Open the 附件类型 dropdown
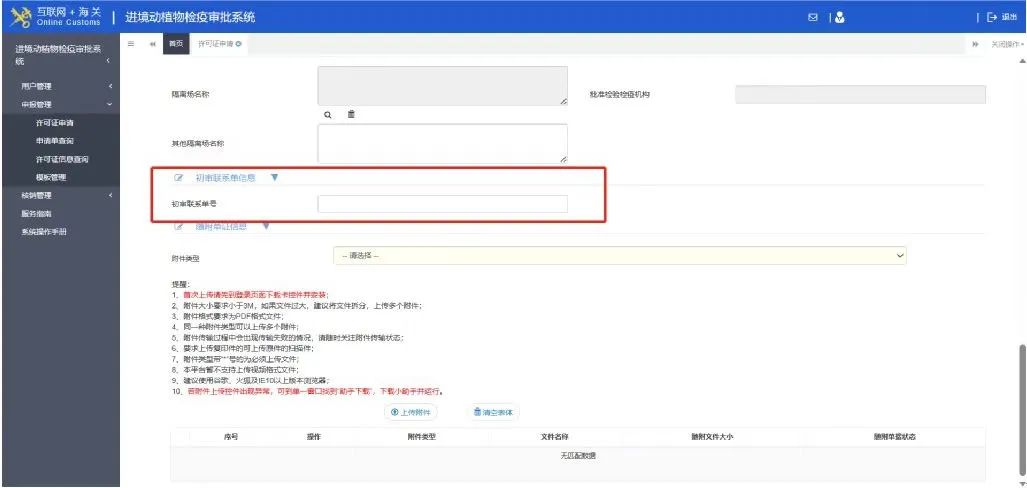This screenshot has width=1027, height=488. tap(620, 256)
